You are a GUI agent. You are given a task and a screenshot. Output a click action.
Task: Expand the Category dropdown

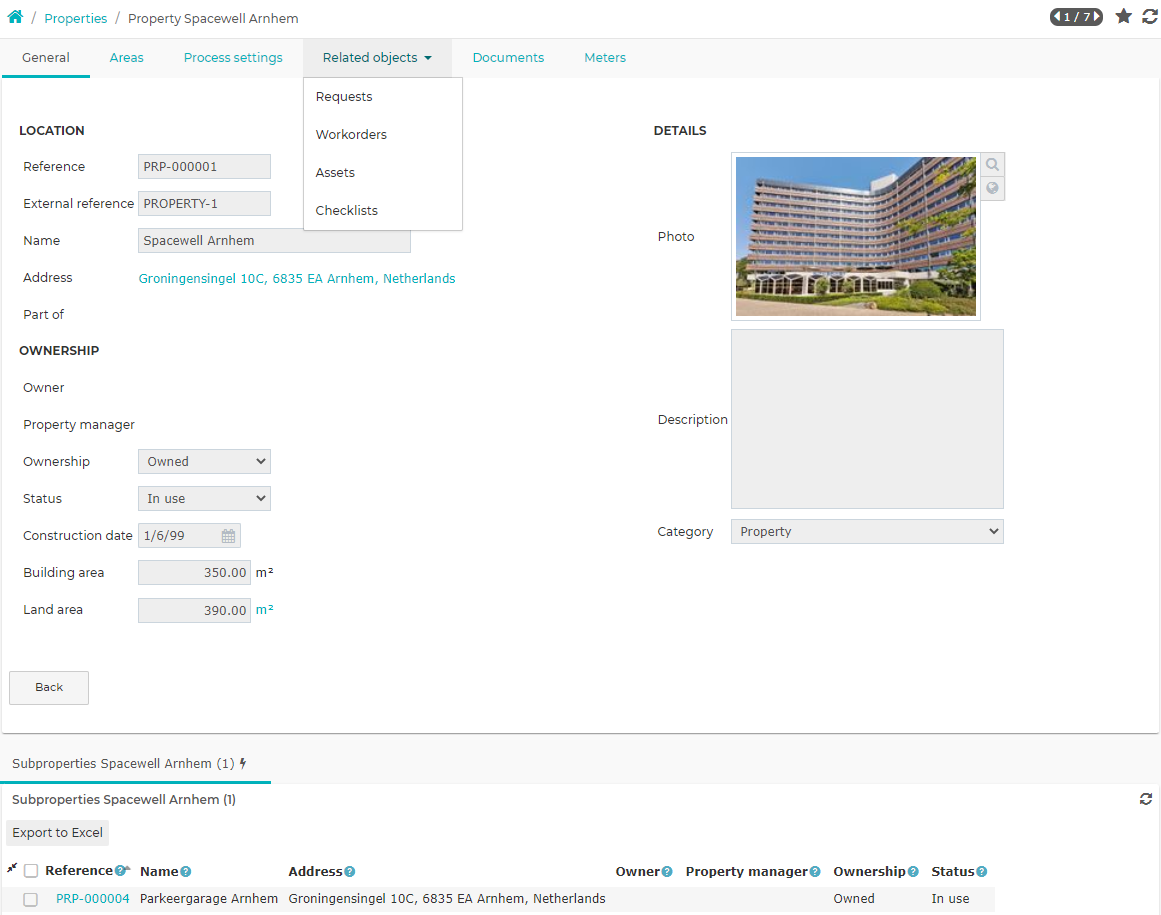coord(867,532)
